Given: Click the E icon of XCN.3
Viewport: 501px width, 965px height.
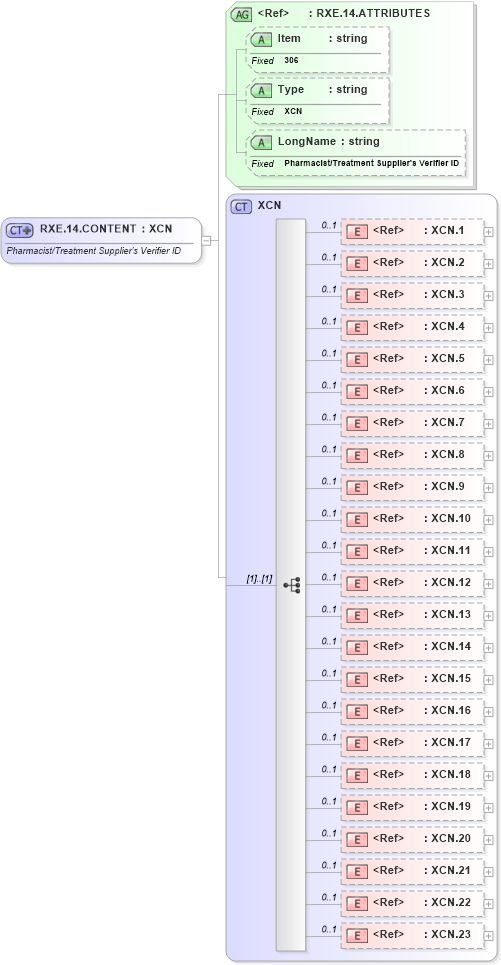Looking at the screenshot, I should (x=357, y=295).
